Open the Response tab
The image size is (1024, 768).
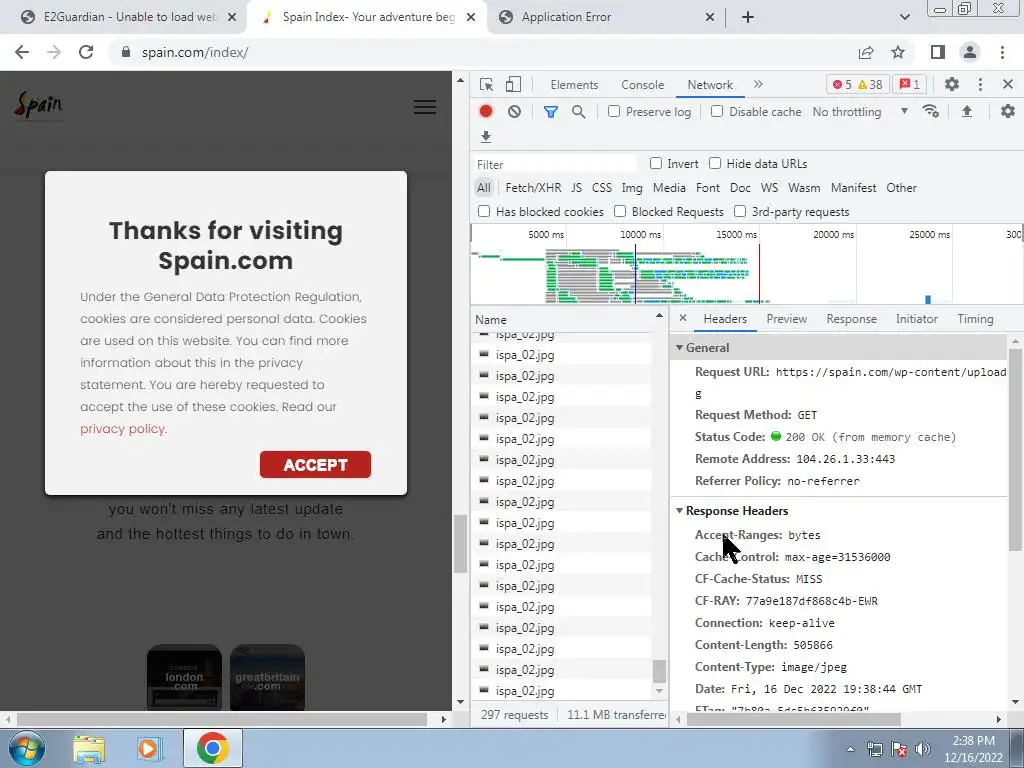851,319
